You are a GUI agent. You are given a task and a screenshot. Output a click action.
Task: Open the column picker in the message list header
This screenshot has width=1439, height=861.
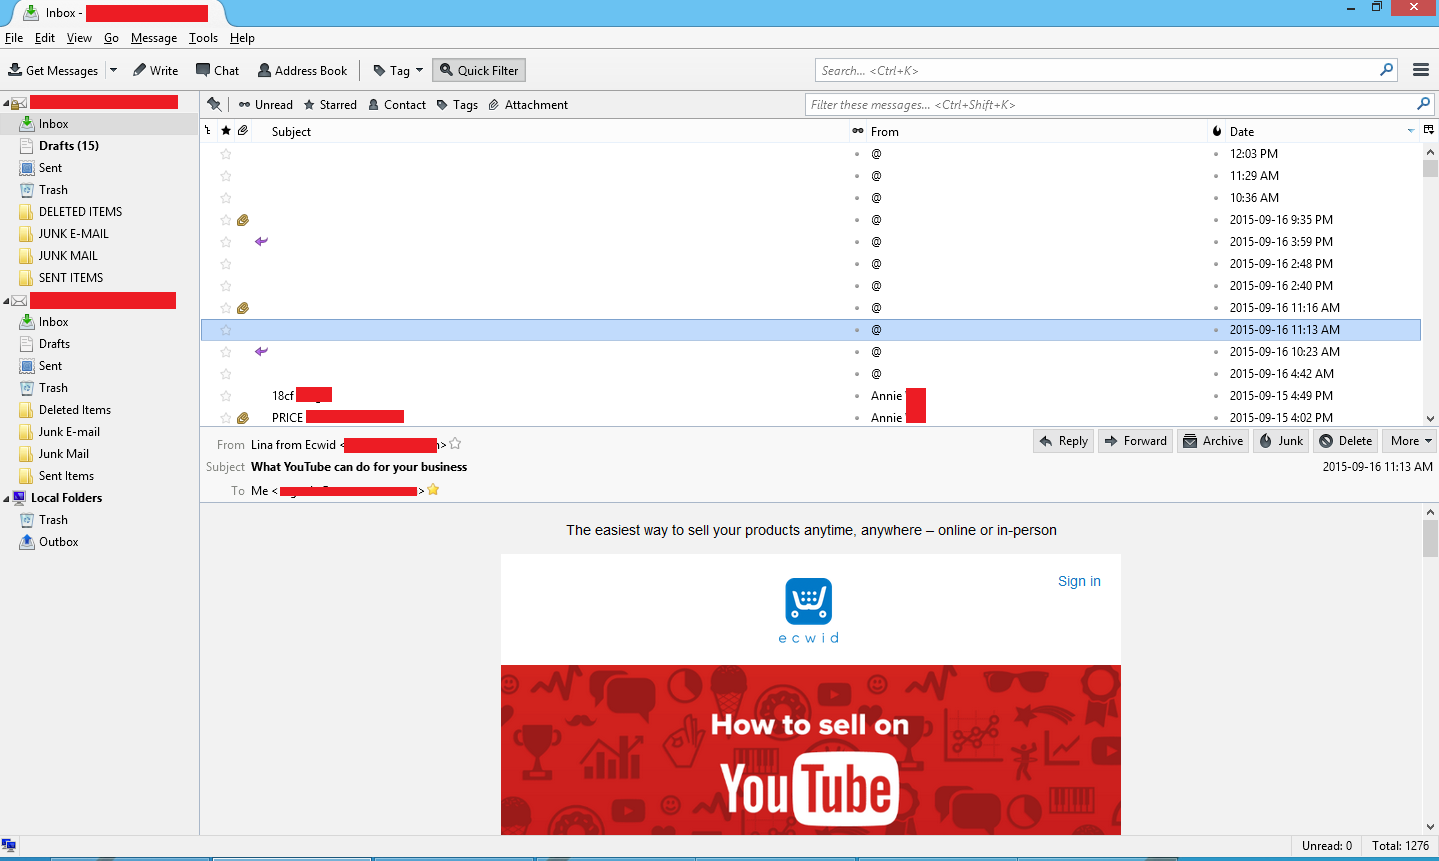1429,131
